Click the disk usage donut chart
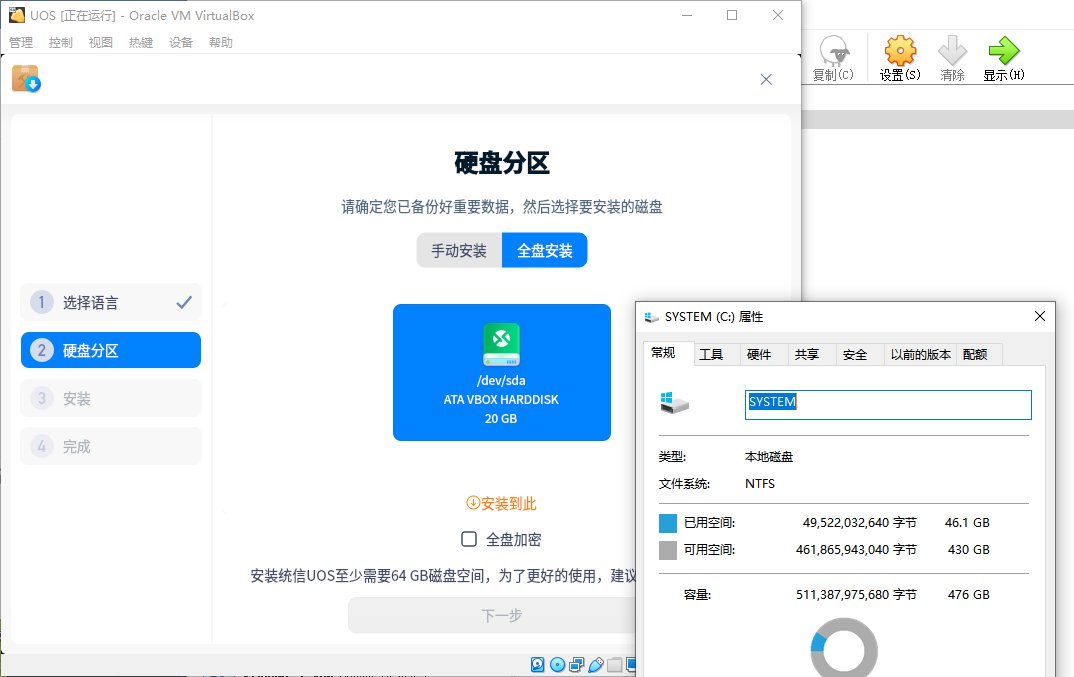The width and height of the screenshot is (1074, 677). coord(844,648)
